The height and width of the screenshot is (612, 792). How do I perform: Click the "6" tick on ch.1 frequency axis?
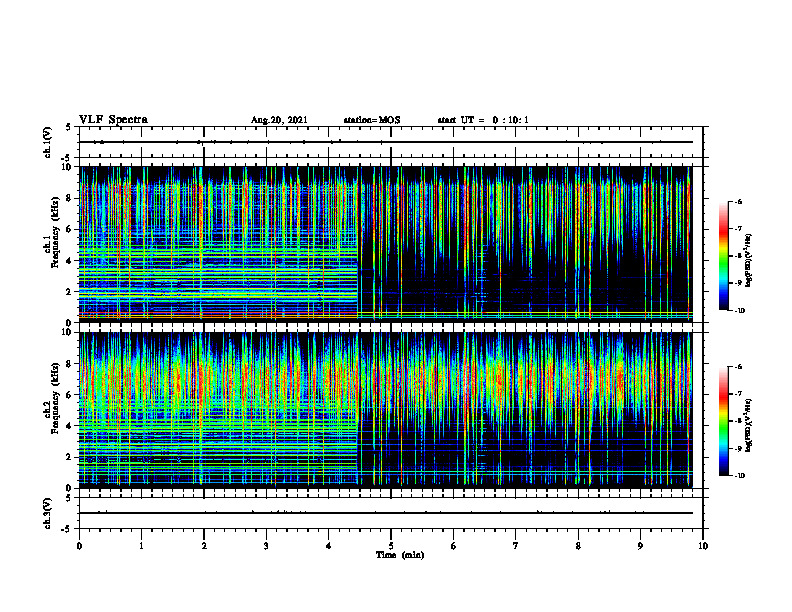pyautogui.click(x=69, y=229)
